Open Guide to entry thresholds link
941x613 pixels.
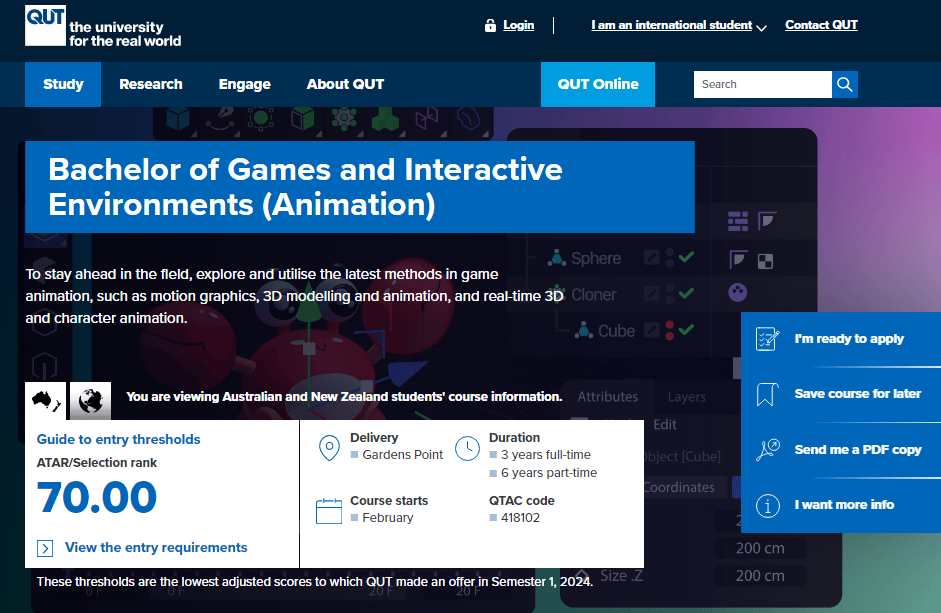118,439
